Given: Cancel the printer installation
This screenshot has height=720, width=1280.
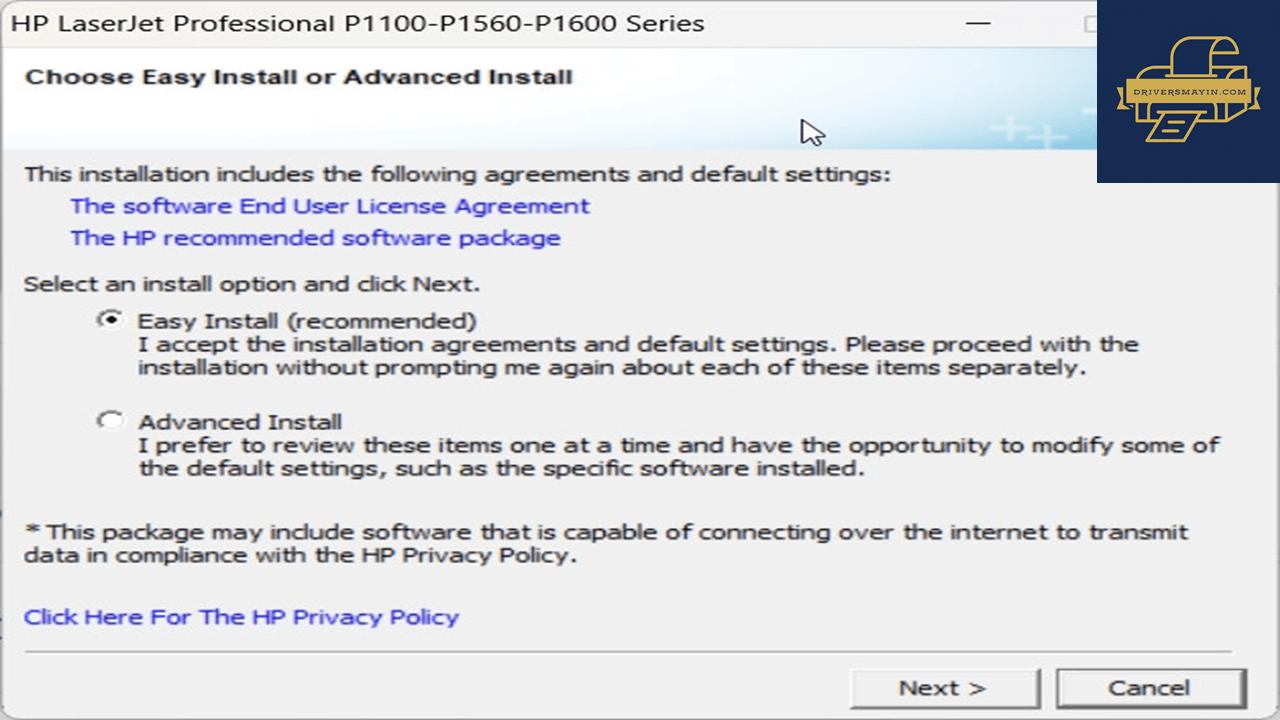Looking at the screenshot, I should coord(1151,688).
